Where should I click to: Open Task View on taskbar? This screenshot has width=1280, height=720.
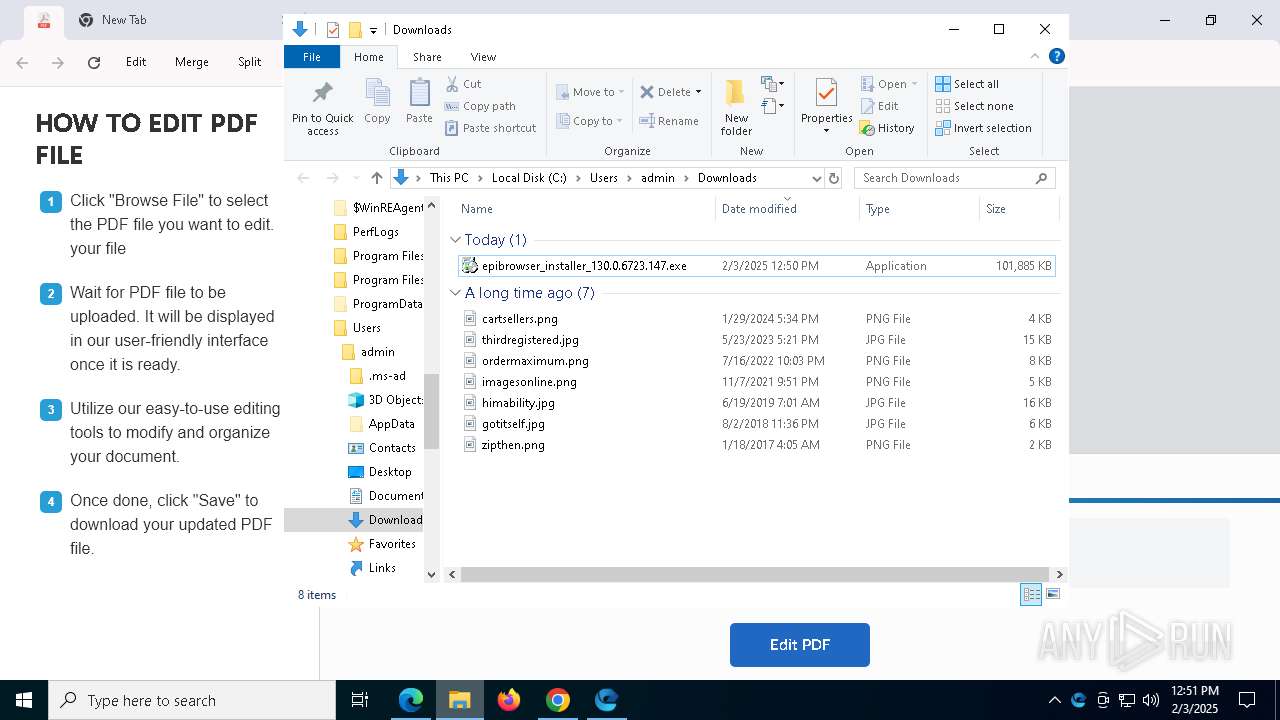pyautogui.click(x=360, y=700)
